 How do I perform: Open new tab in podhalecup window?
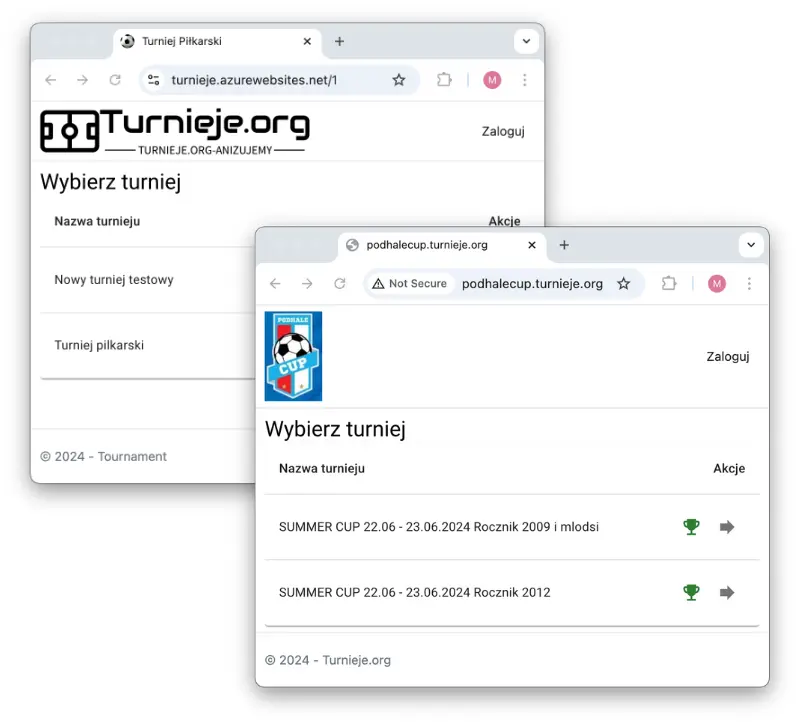click(564, 245)
